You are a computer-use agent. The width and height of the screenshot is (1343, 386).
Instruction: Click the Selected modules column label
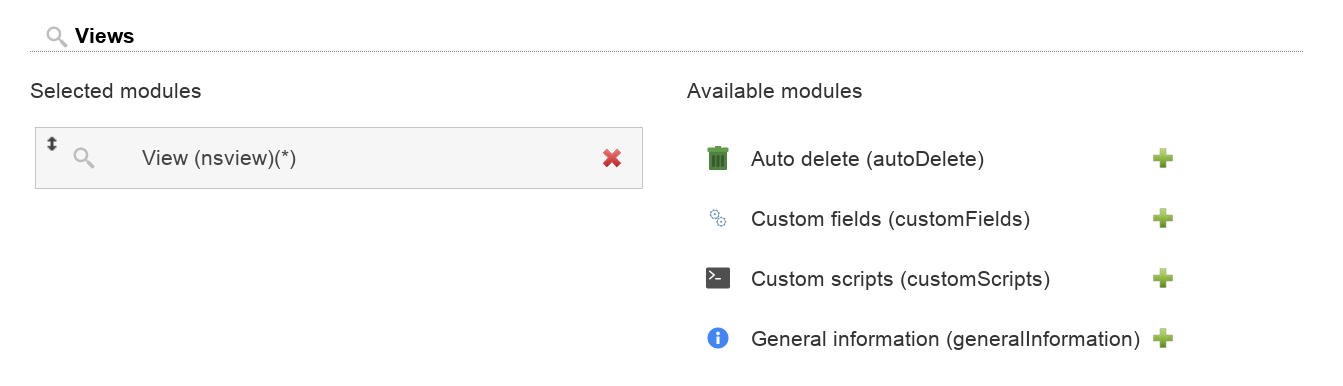pyautogui.click(x=115, y=91)
